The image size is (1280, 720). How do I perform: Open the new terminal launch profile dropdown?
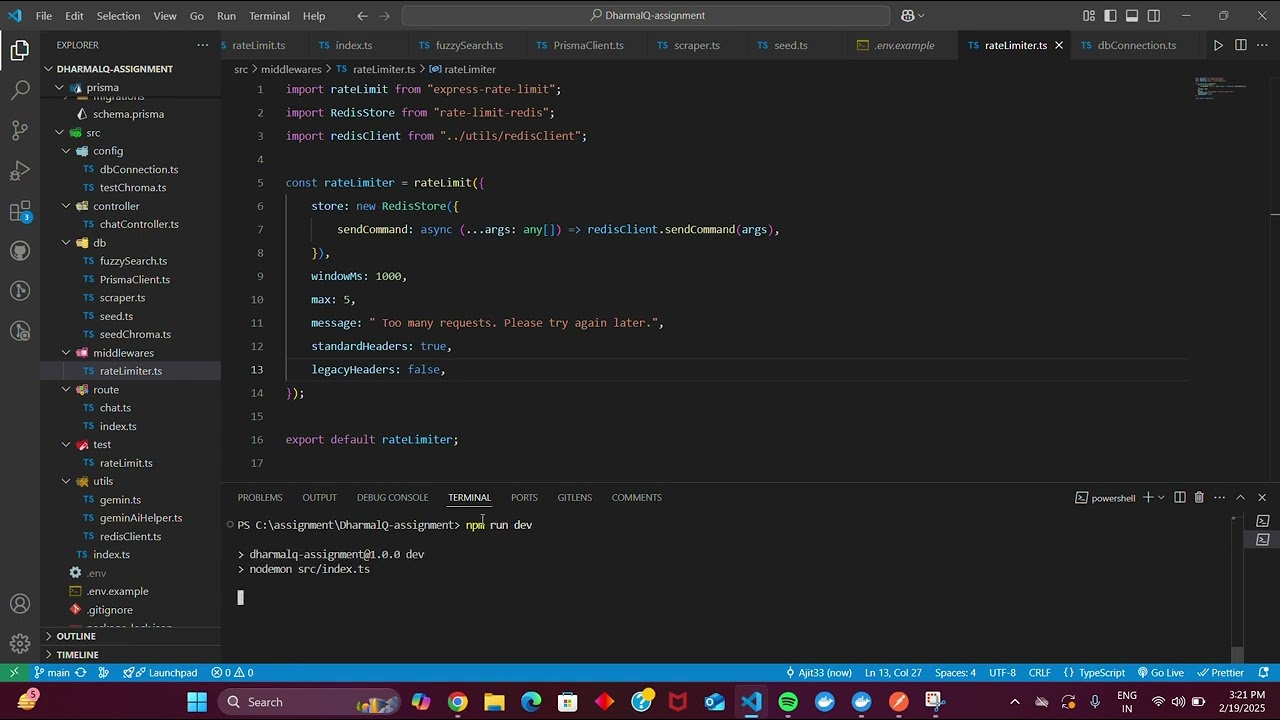point(1161,497)
